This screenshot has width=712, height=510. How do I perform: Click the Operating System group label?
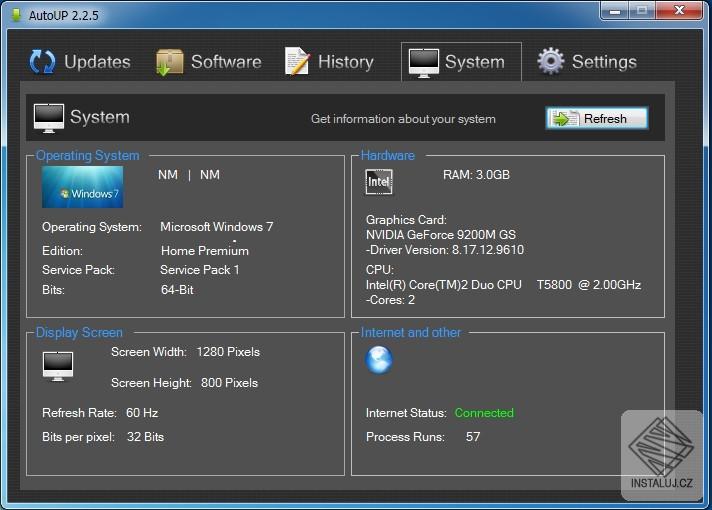[88, 156]
